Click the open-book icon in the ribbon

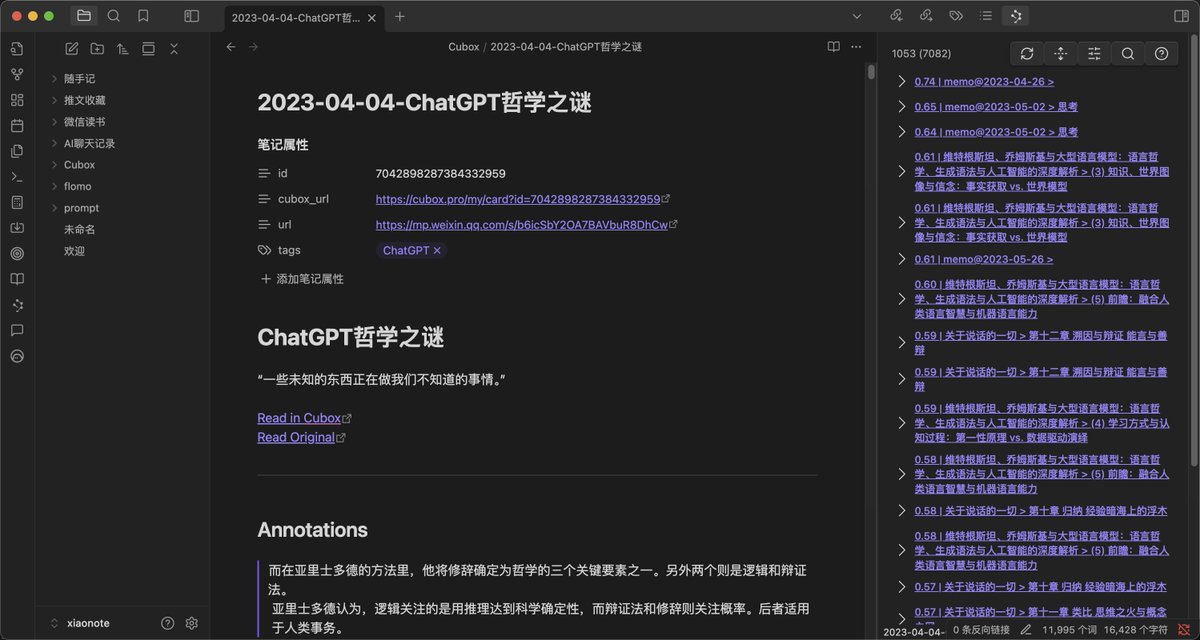(17, 279)
